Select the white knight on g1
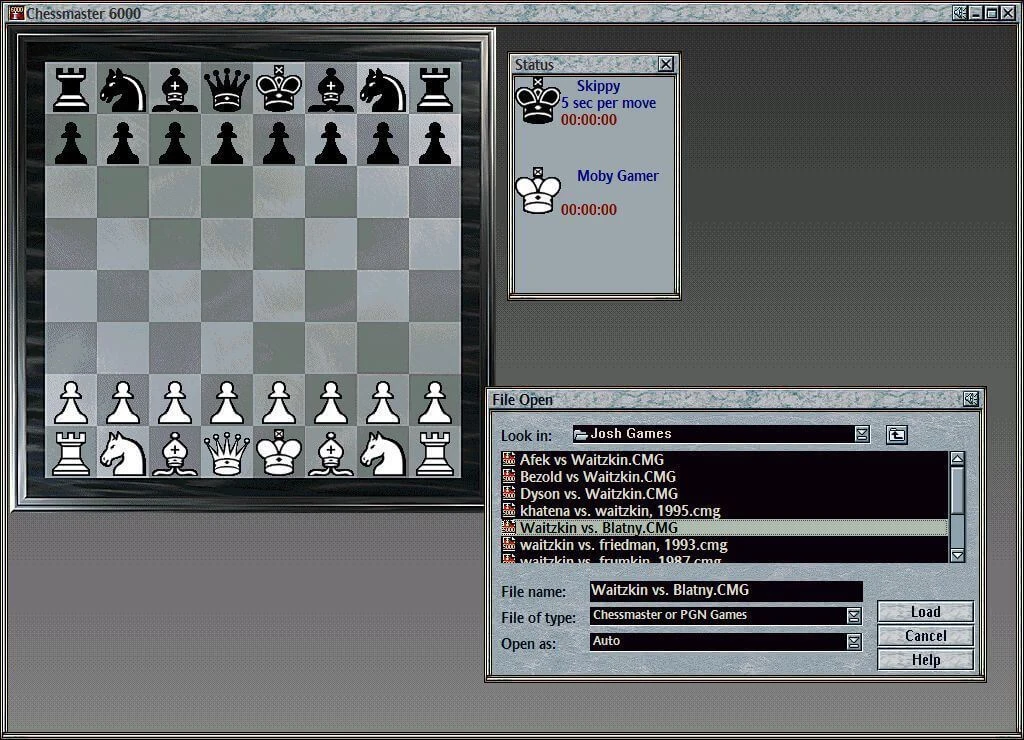 [x=383, y=454]
